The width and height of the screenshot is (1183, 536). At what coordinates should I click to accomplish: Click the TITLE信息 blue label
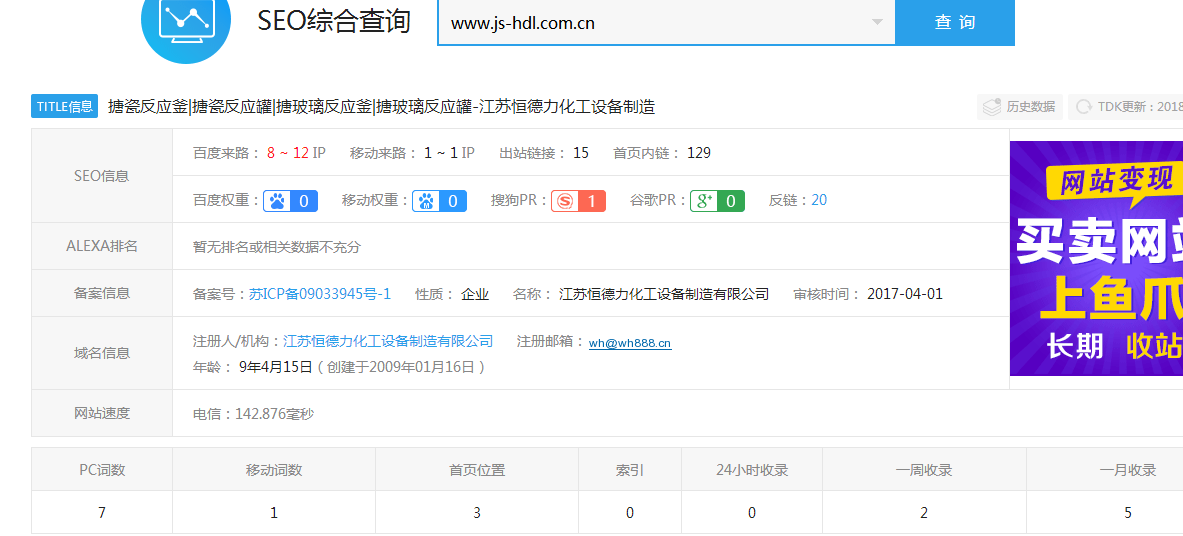point(65,107)
